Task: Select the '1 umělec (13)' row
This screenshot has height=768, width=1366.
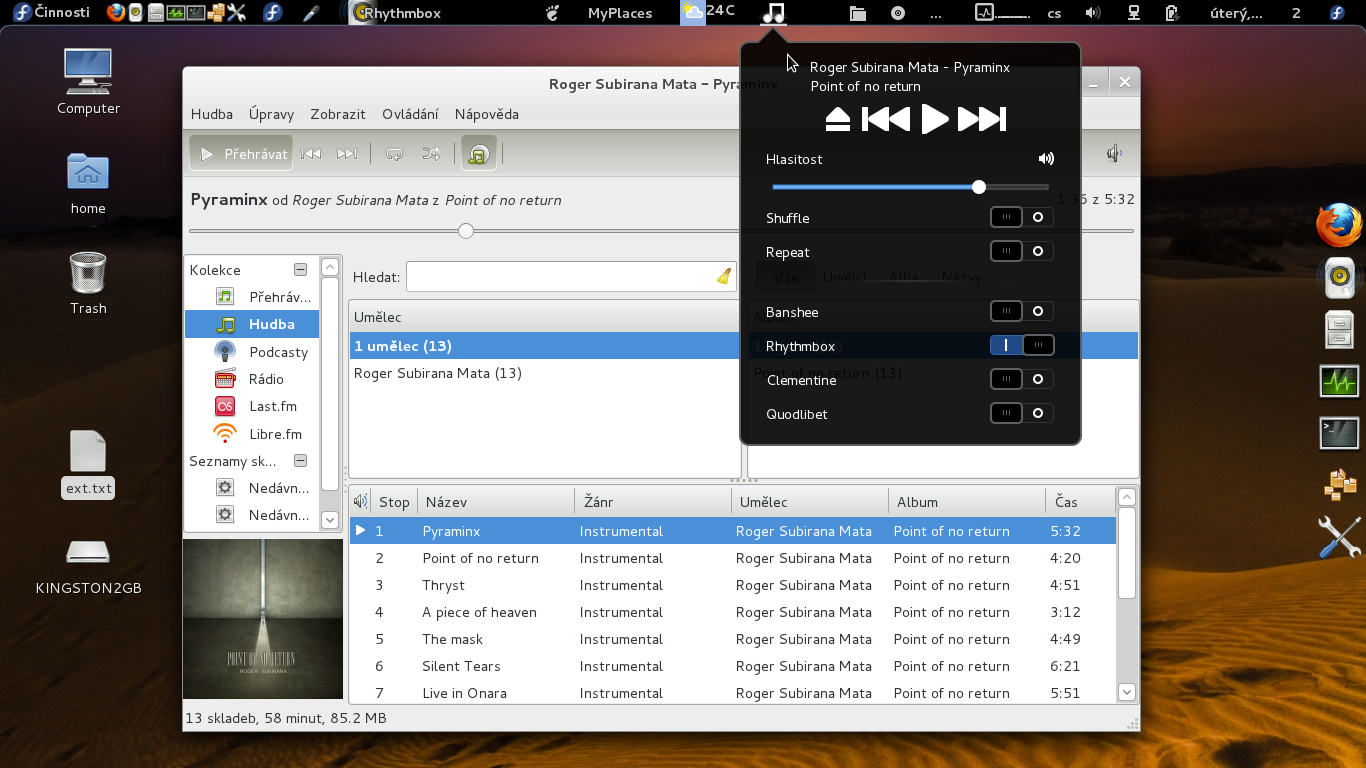Action: tap(545, 346)
